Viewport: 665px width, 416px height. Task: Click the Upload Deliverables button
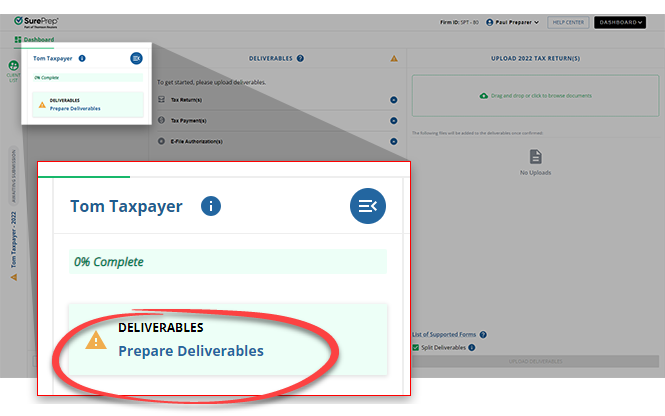pyautogui.click(x=535, y=361)
